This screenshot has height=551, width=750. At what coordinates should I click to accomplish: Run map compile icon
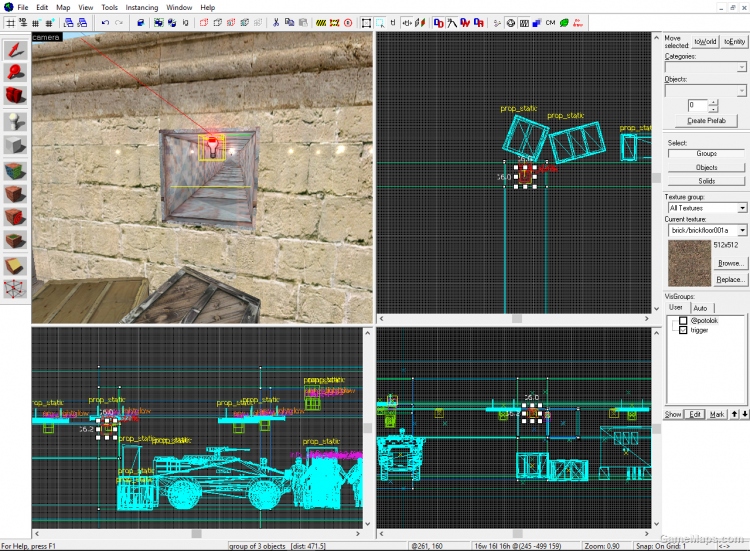[577, 22]
